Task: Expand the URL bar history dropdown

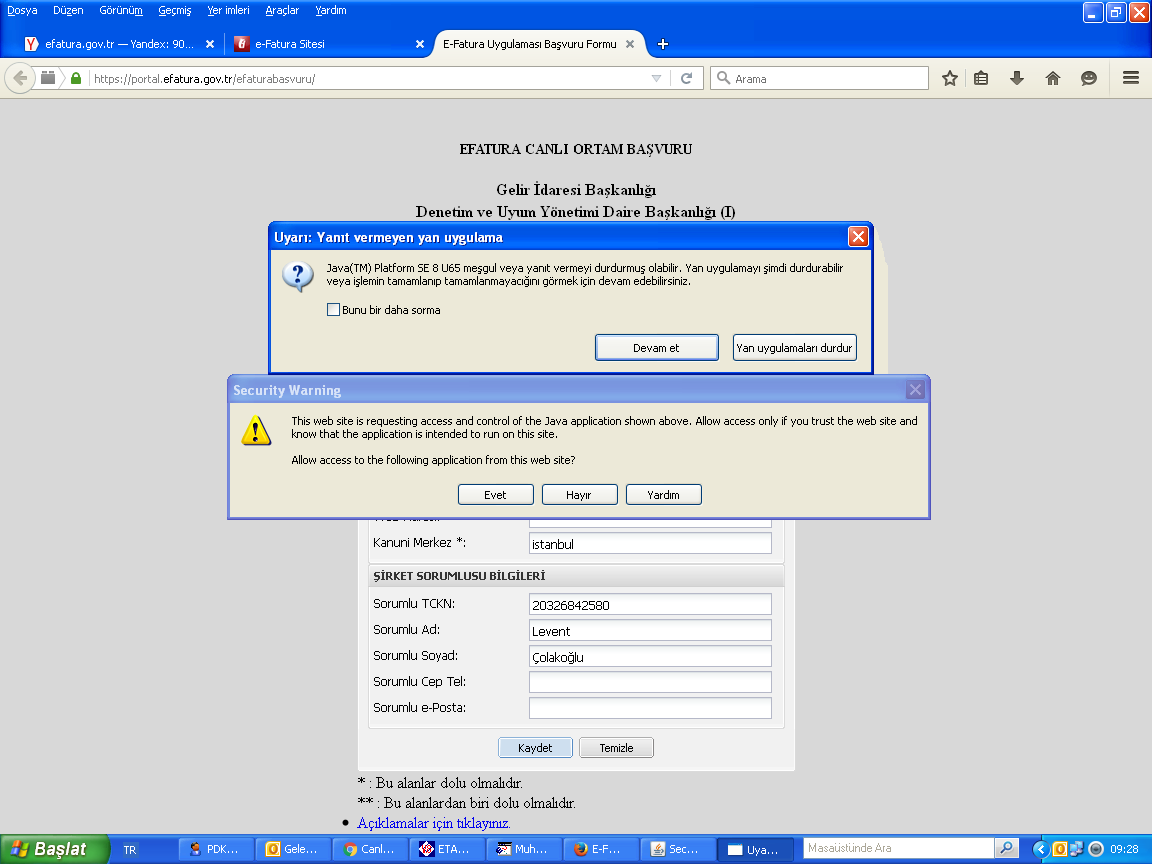Action: (x=656, y=78)
